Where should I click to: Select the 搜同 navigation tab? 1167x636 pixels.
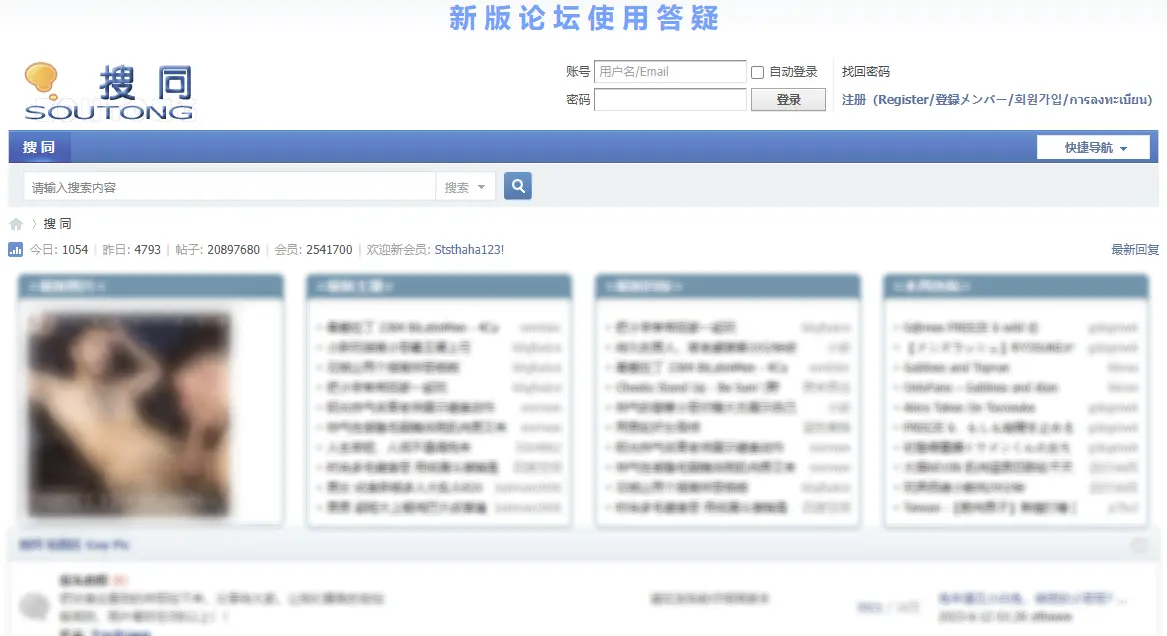(x=39, y=148)
